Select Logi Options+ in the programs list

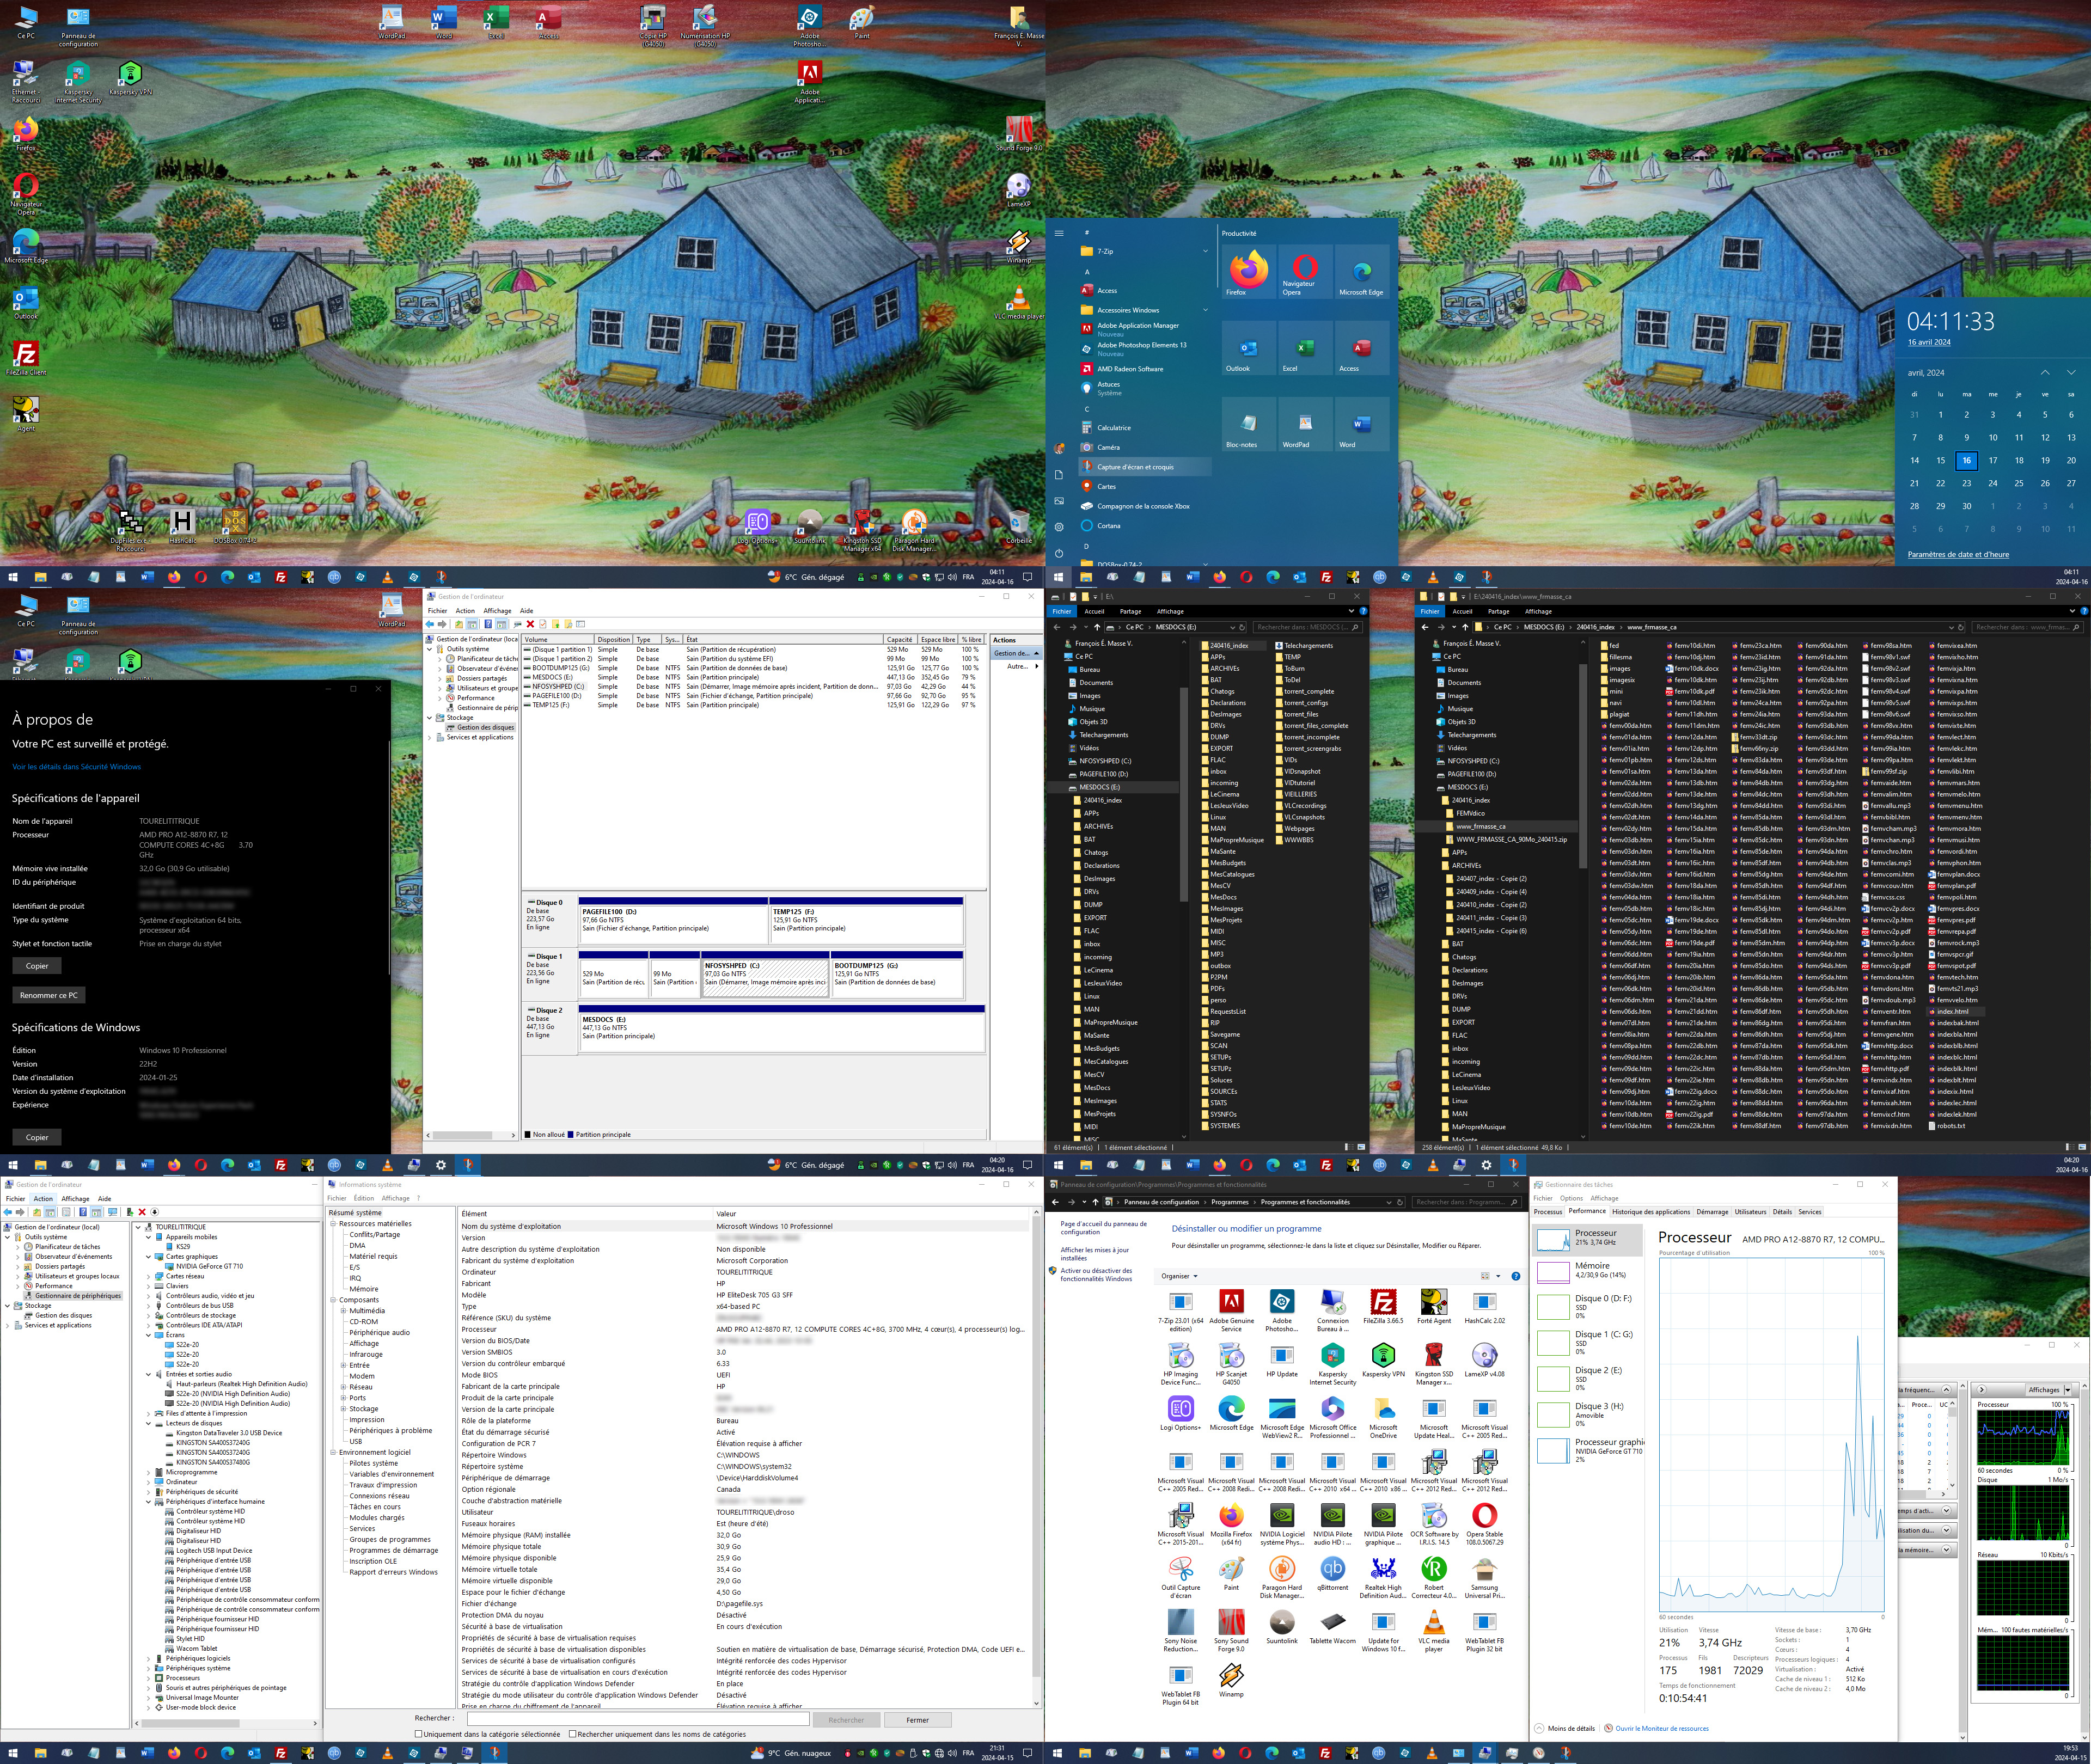pos(1181,1415)
